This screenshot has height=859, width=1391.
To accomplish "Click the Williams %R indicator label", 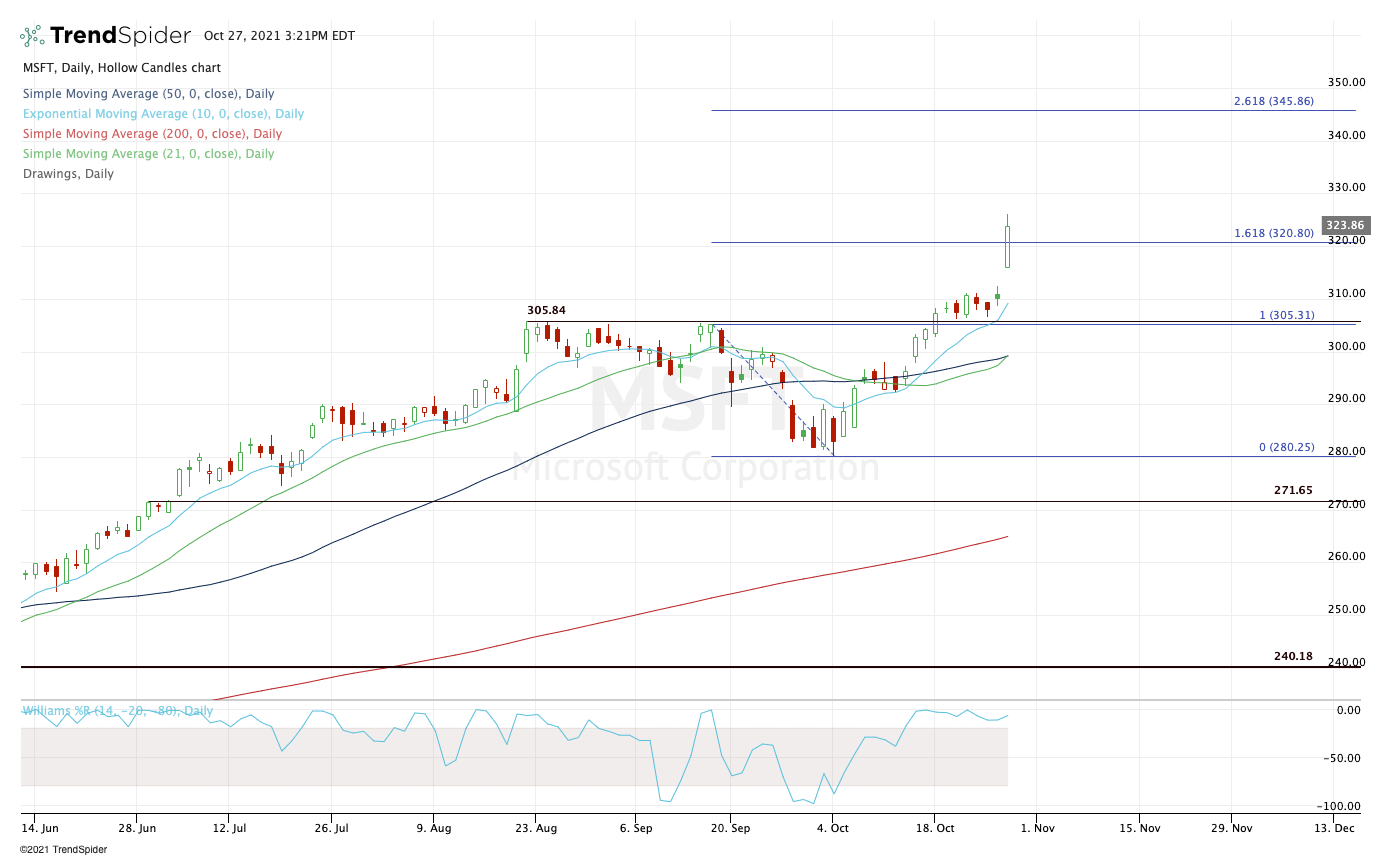I will pos(118,711).
